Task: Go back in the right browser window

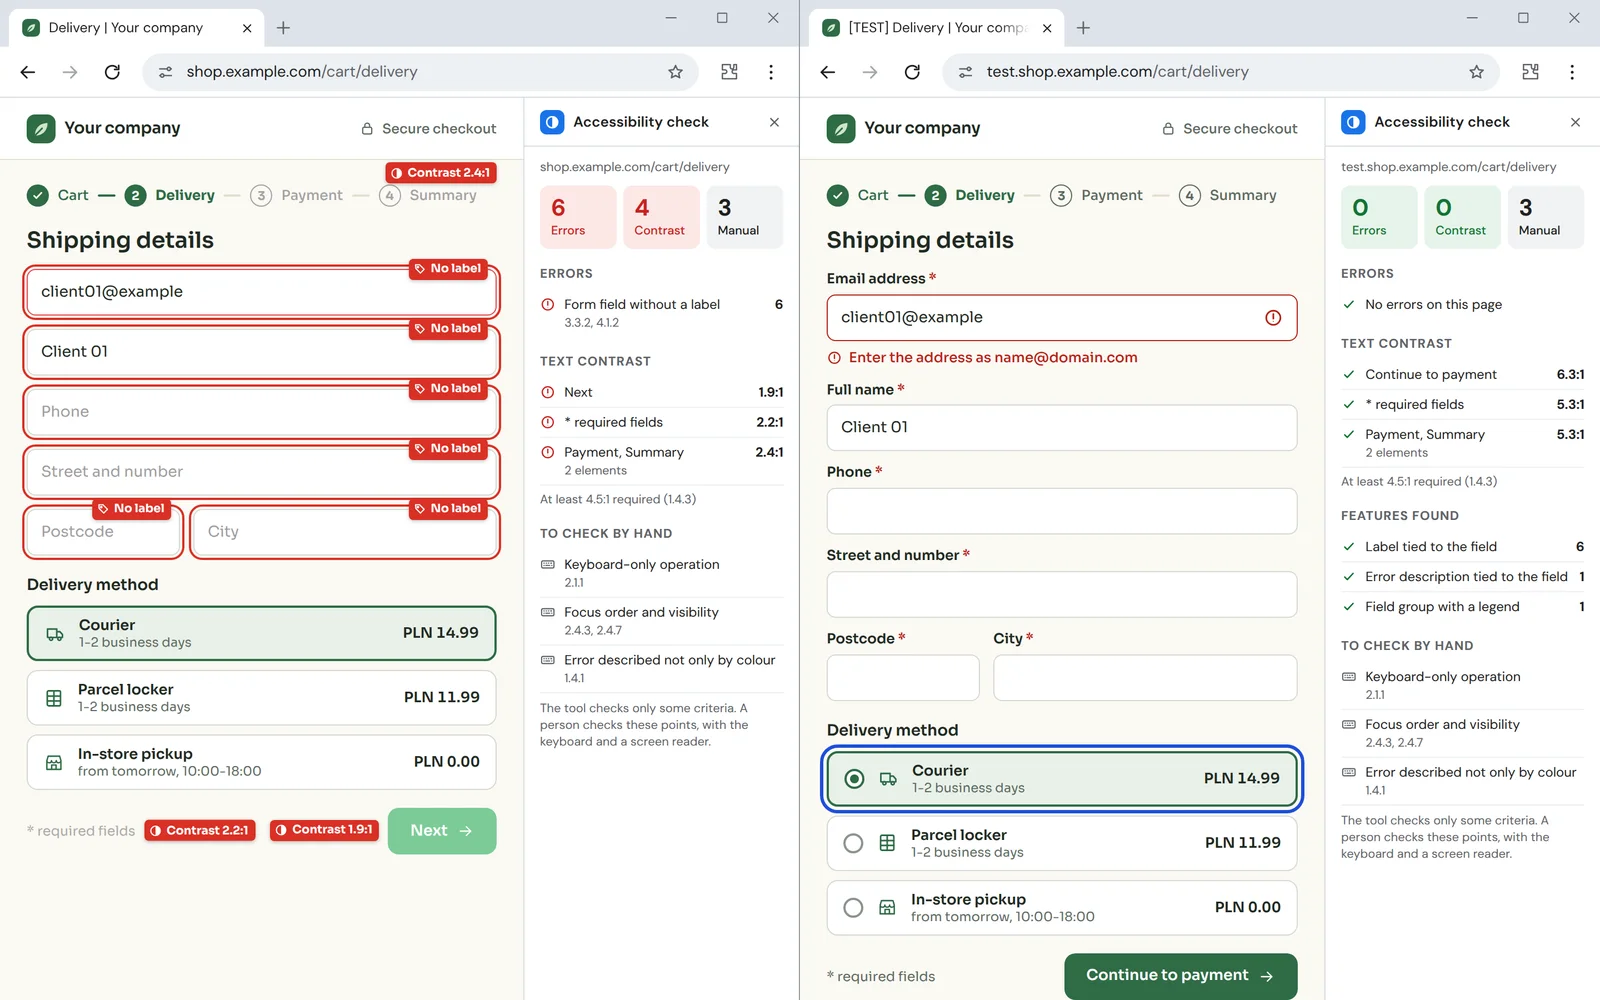Action: 828,72
